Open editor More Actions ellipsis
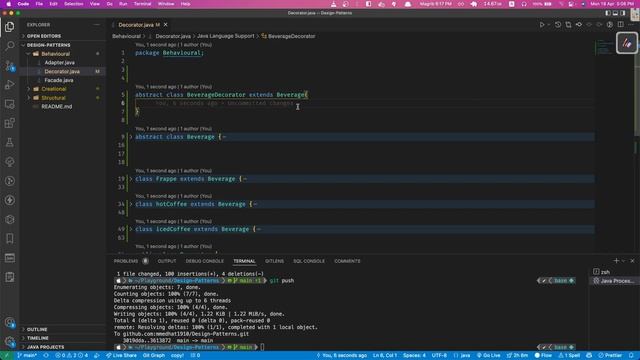This screenshot has width=640, height=360. pyautogui.click(x=631, y=25)
